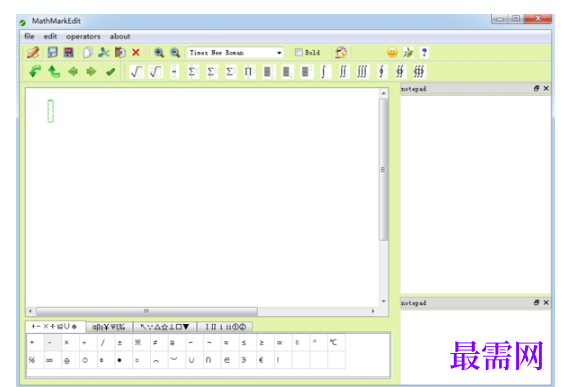
Task: Insert the product Π operator
Action: click(249, 72)
